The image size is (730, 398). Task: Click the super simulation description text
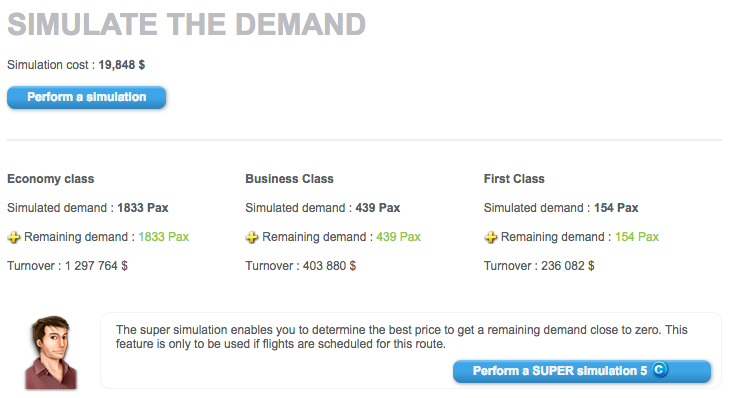point(402,337)
